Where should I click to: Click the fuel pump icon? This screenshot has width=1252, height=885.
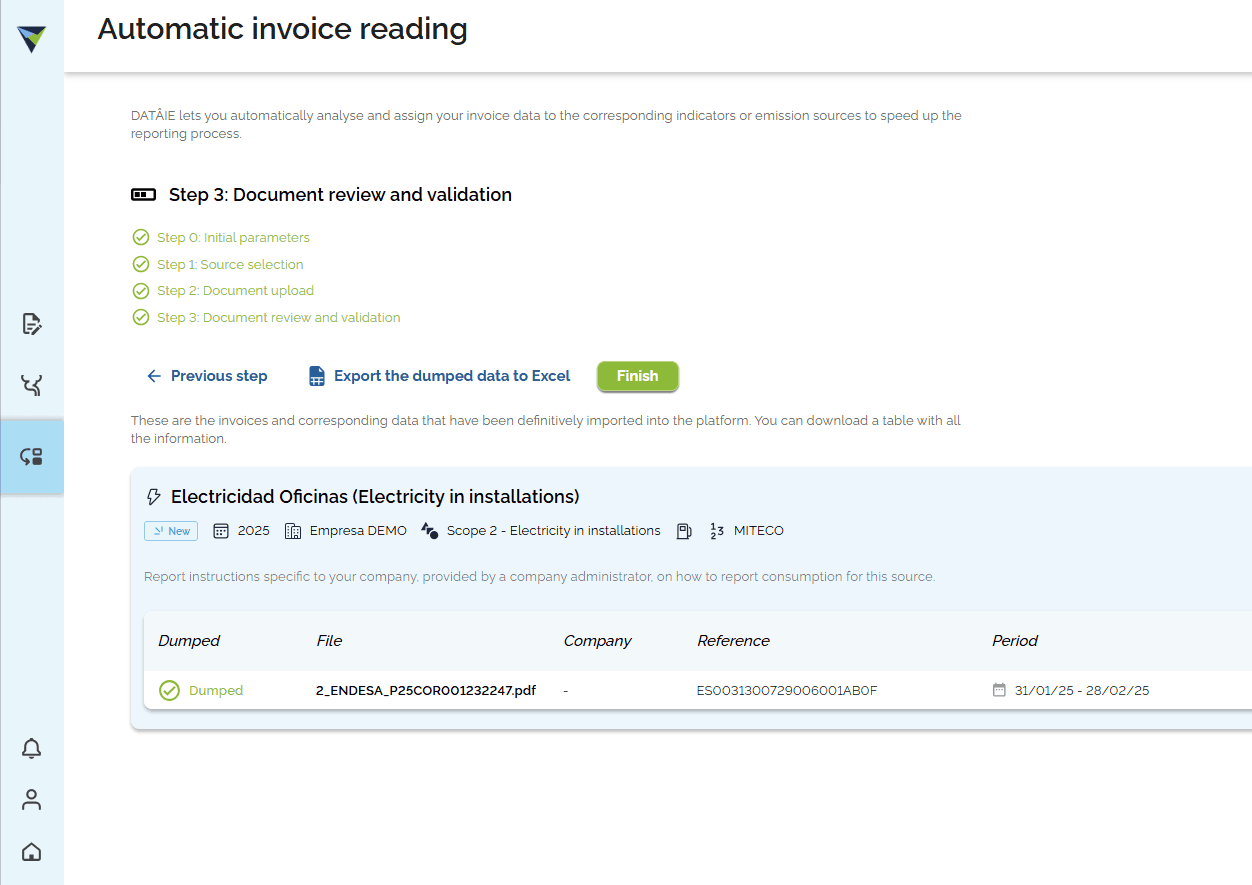click(684, 531)
